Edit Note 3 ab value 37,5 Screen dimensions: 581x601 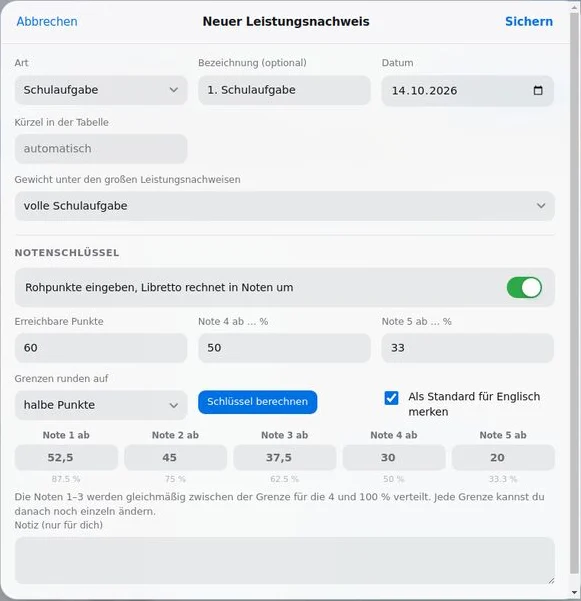click(285, 457)
